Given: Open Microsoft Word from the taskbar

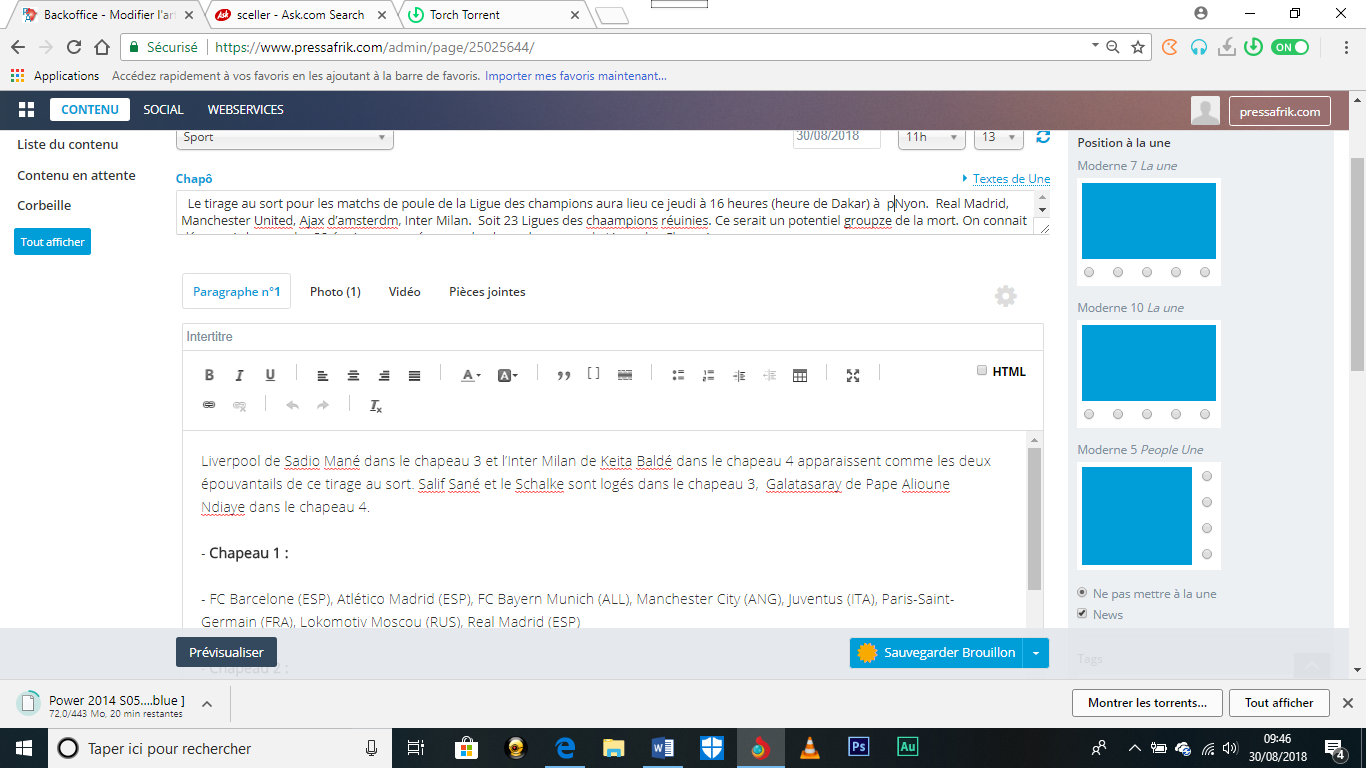Looking at the screenshot, I should point(662,748).
